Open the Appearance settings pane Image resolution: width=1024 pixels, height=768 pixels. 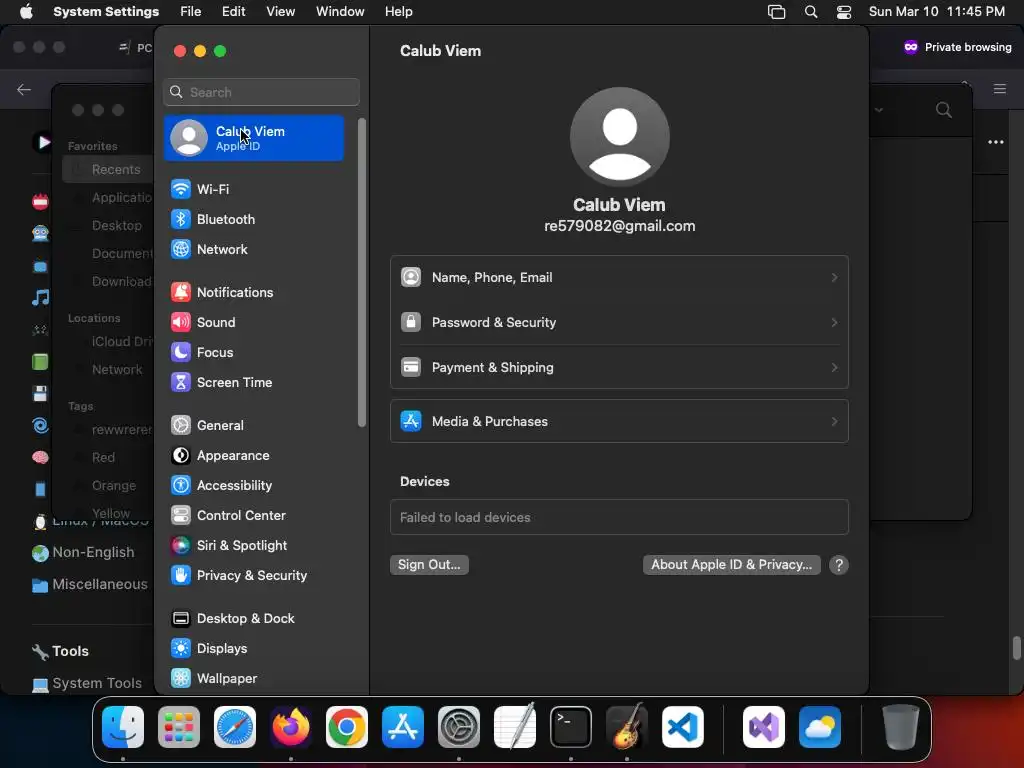254,456
